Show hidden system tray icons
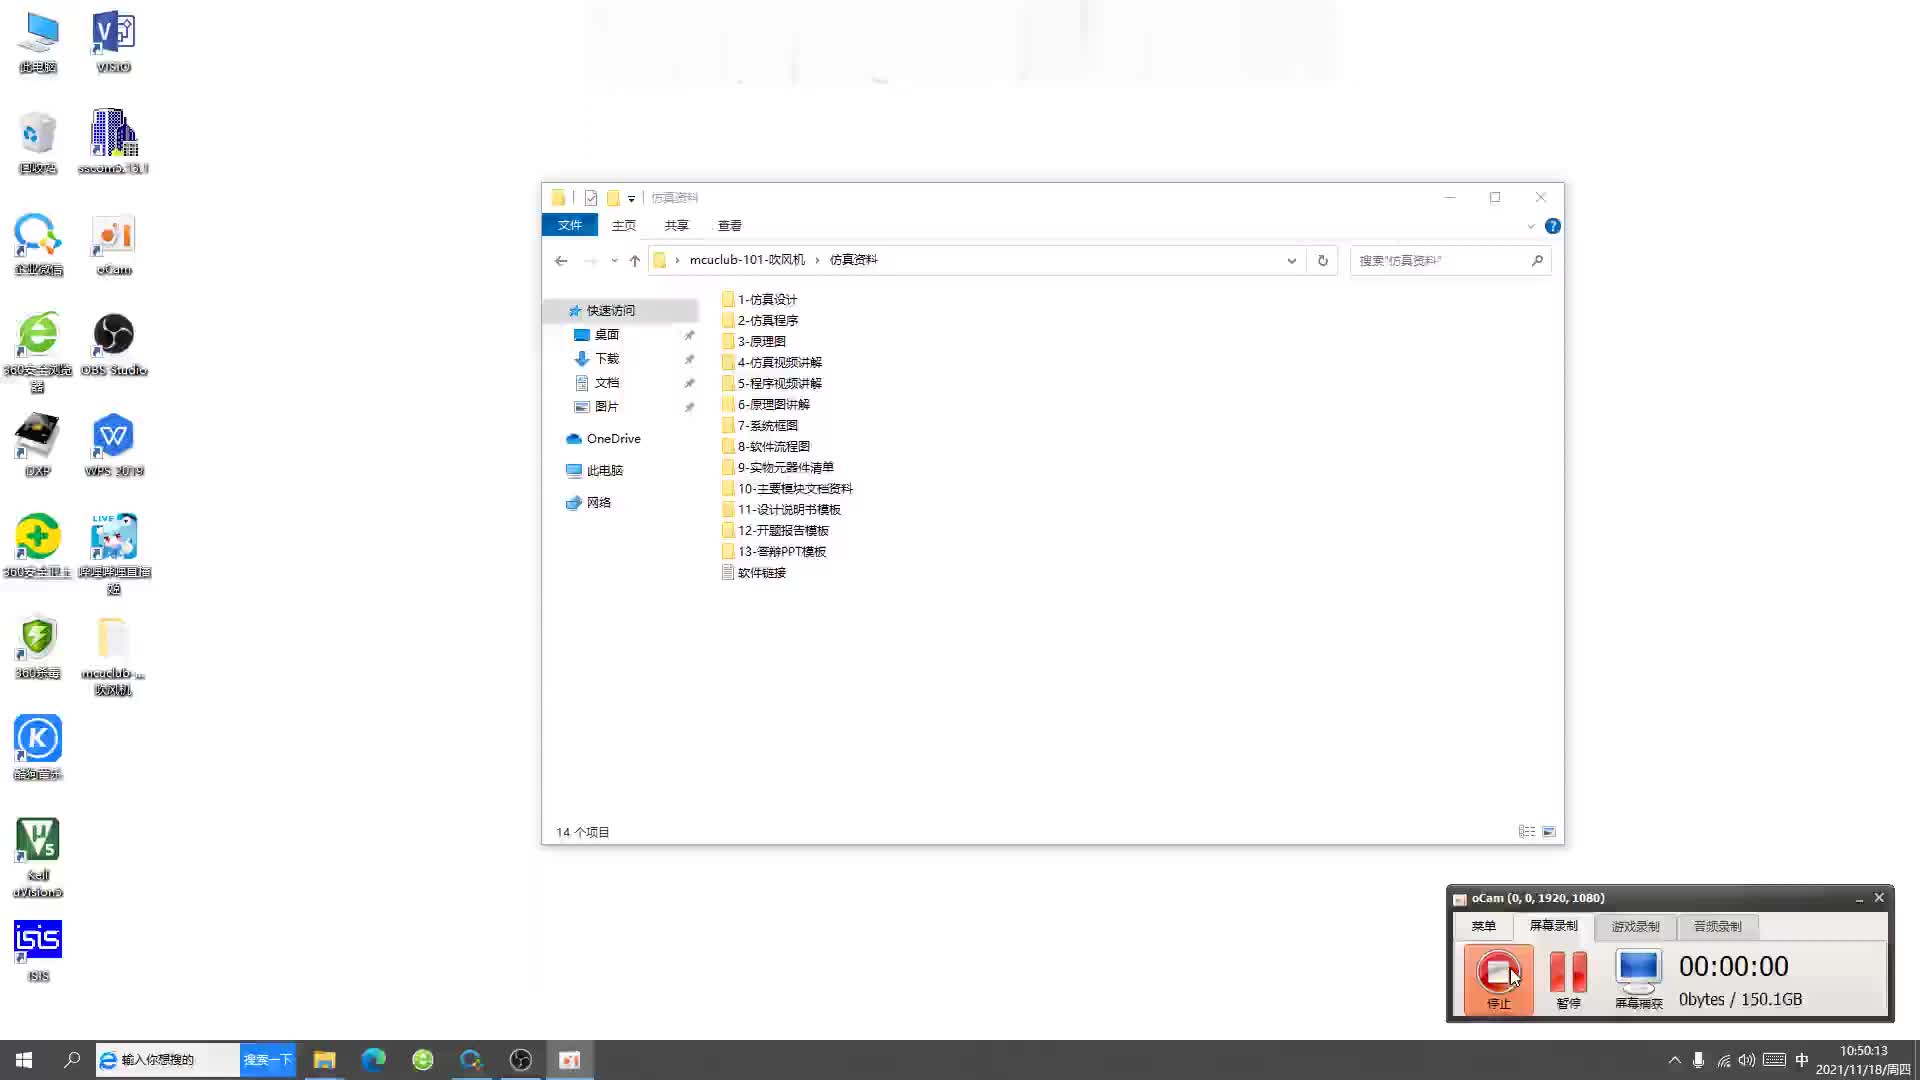 1674,1060
